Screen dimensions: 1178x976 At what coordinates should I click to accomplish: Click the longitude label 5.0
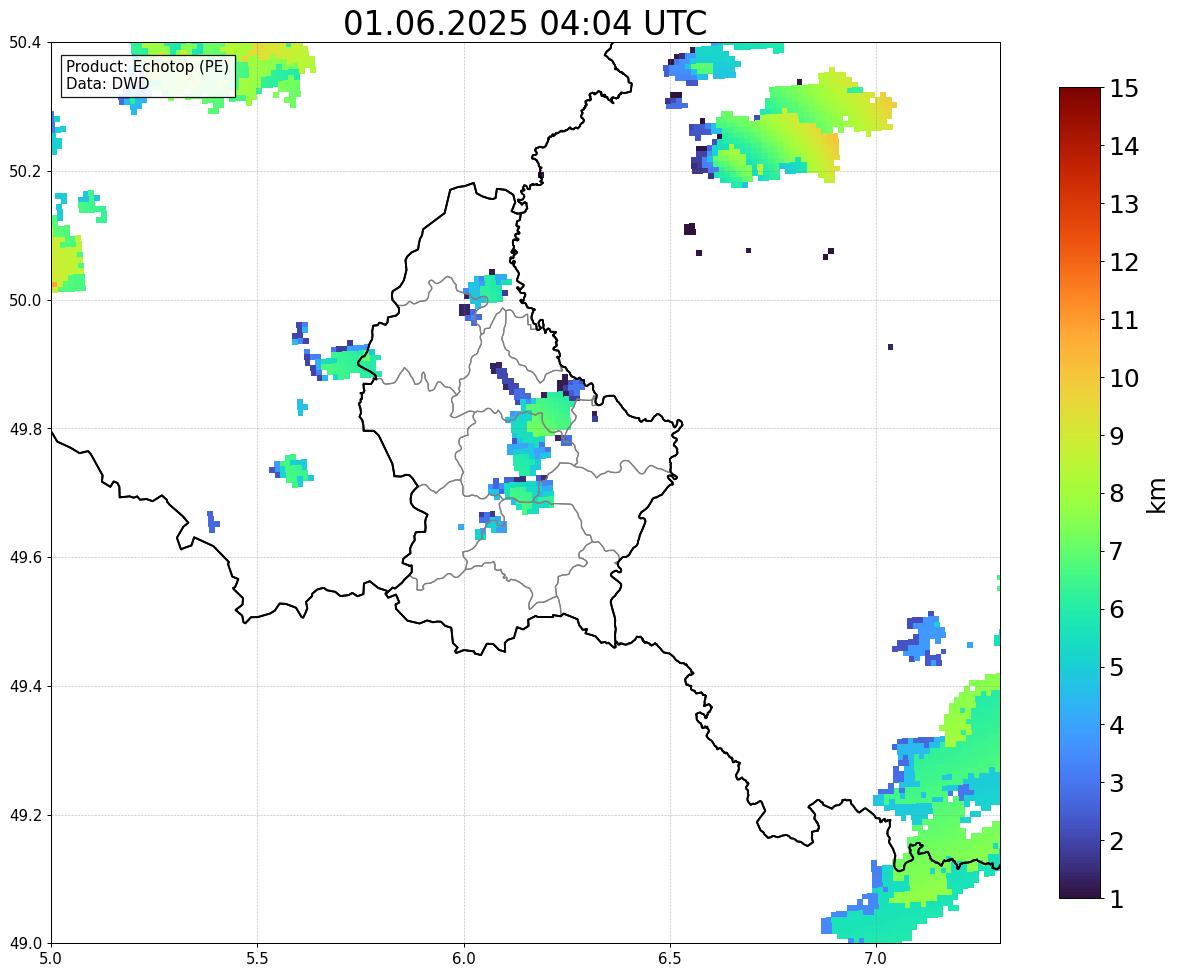51,959
